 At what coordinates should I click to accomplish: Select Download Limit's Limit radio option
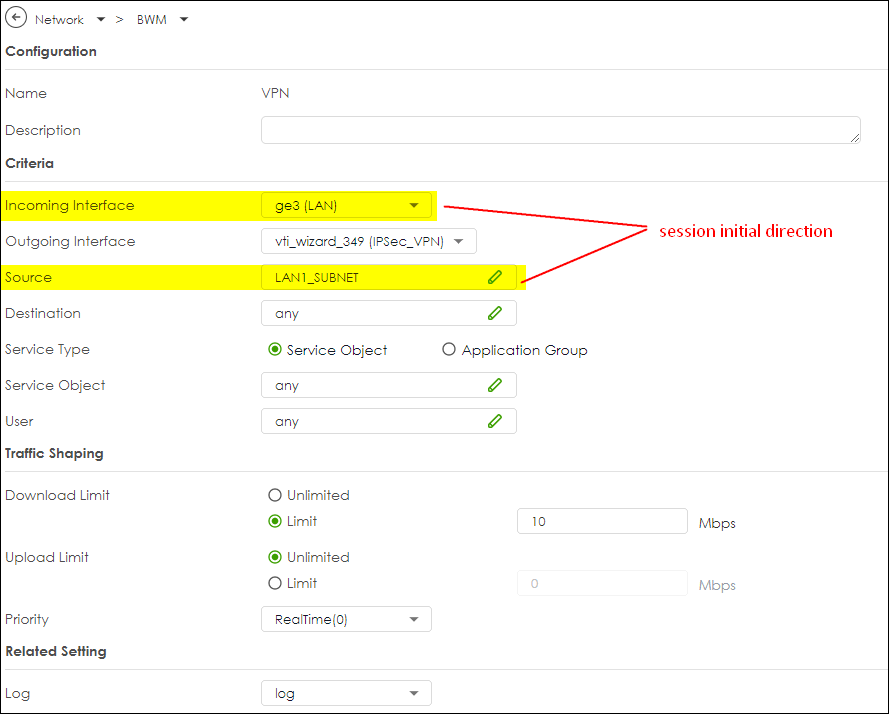pyautogui.click(x=275, y=521)
